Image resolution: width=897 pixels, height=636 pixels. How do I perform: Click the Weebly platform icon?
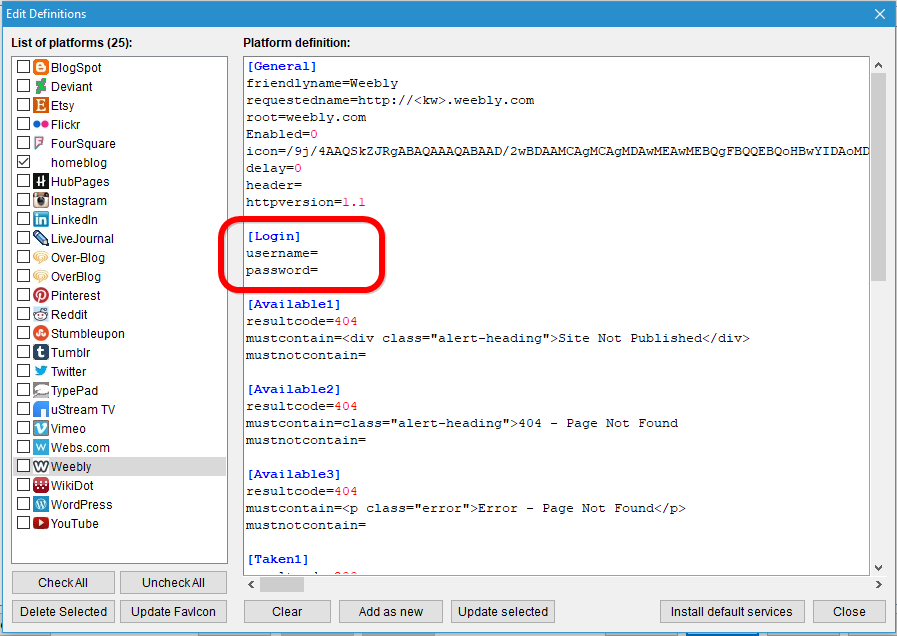(x=41, y=466)
